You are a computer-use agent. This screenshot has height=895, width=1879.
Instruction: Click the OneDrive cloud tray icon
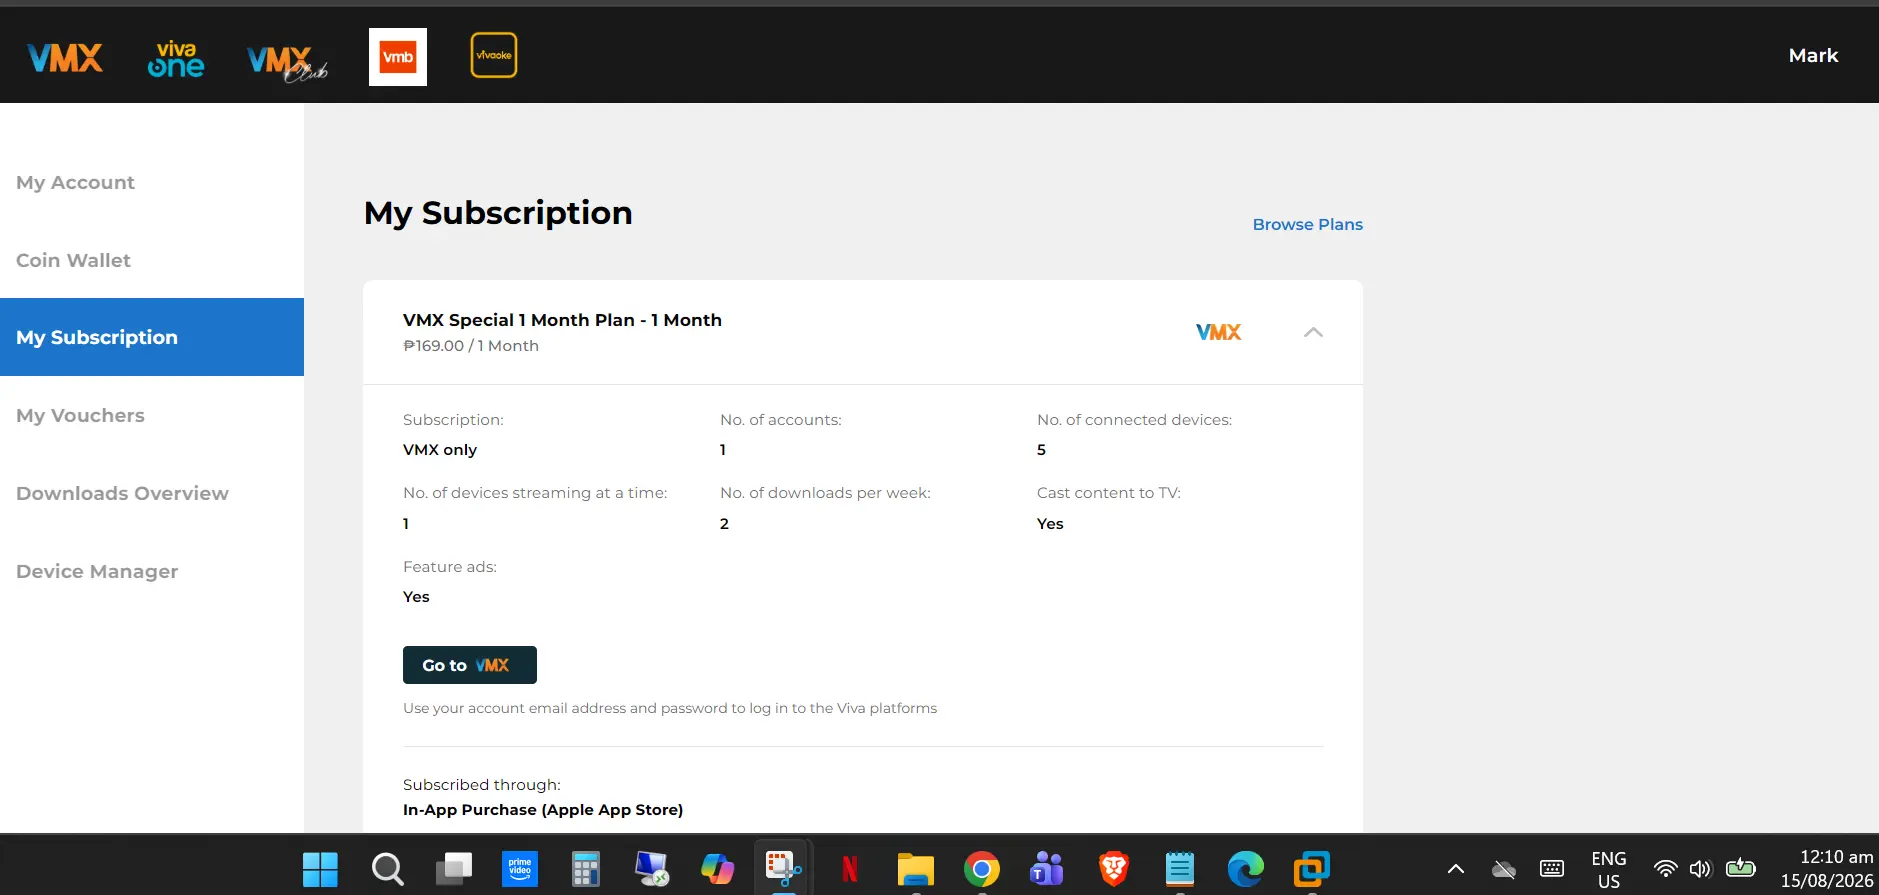coord(1504,869)
